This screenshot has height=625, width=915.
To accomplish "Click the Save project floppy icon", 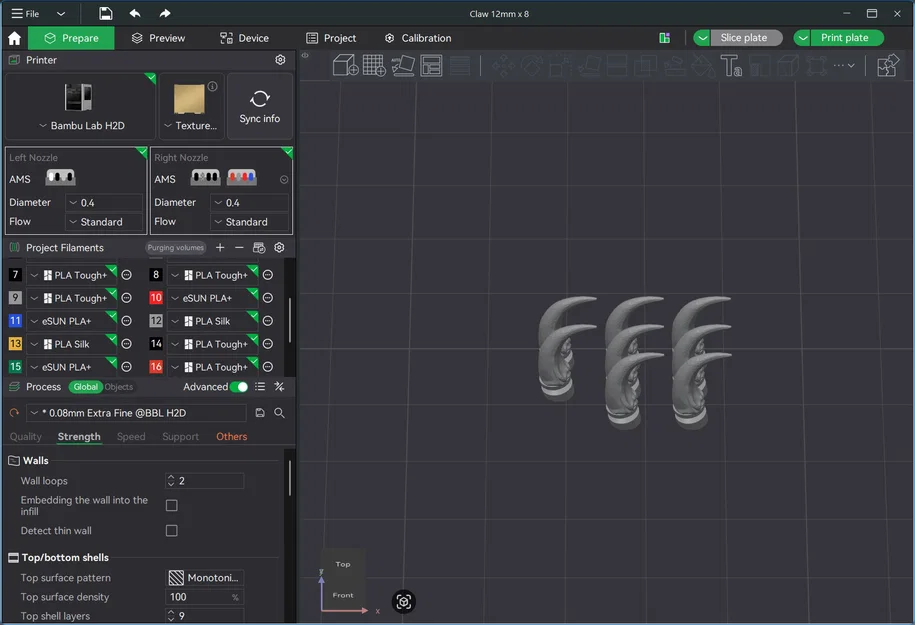I will pos(106,13).
